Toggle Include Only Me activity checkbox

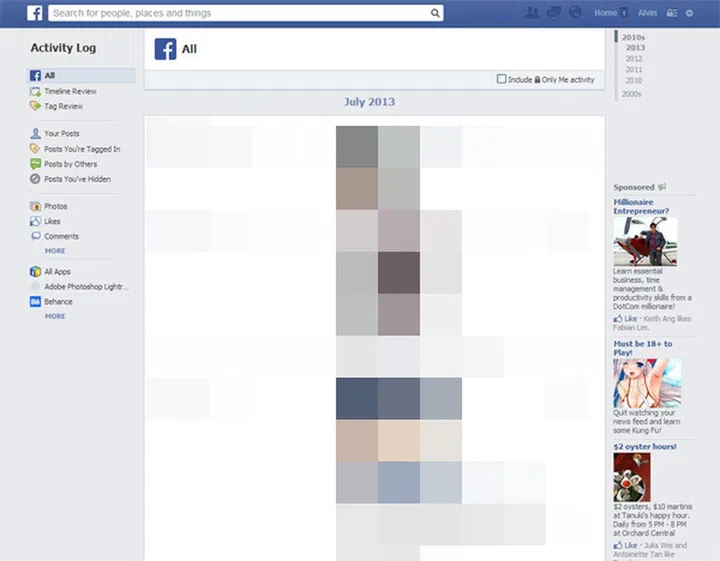click(501, 79)
